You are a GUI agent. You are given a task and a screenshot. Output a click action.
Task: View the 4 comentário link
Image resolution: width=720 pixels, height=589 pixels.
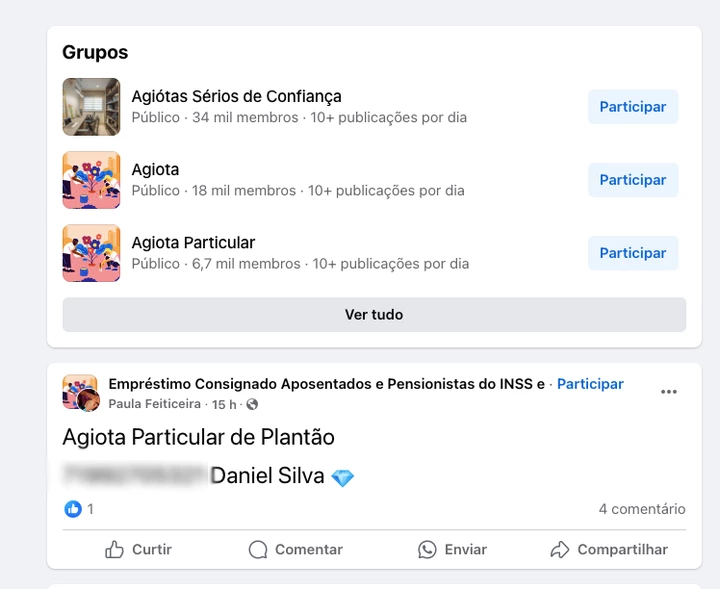point(642,509)
